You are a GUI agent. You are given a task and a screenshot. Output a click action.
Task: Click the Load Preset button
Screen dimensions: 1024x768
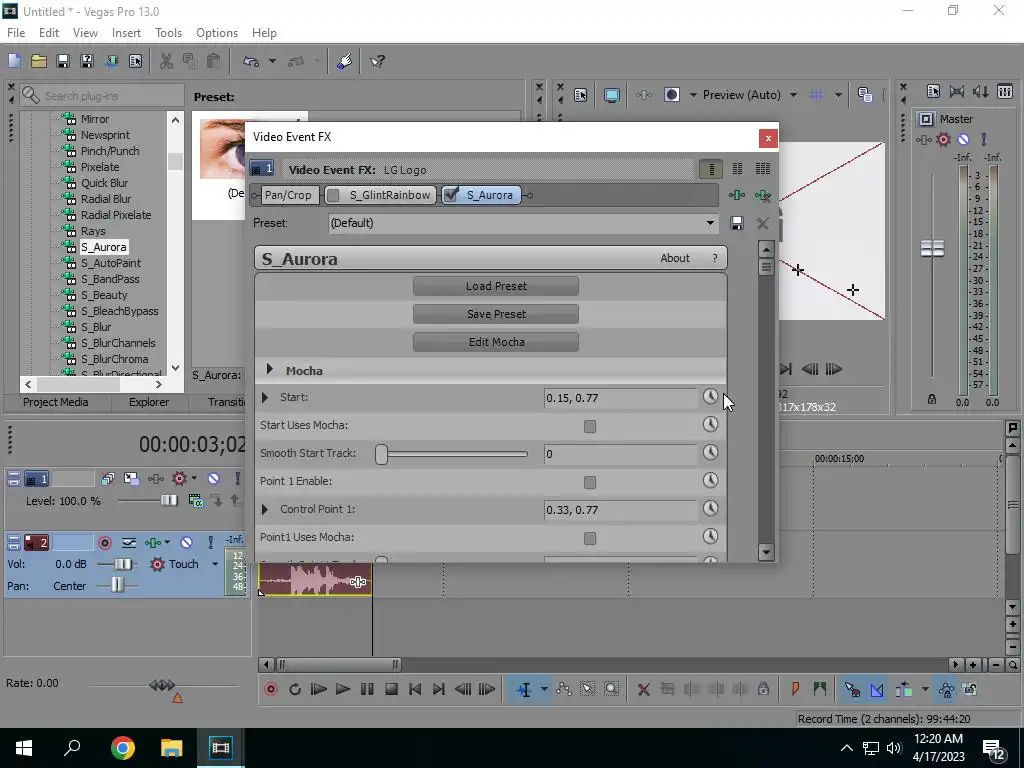(x=496, y=286)
